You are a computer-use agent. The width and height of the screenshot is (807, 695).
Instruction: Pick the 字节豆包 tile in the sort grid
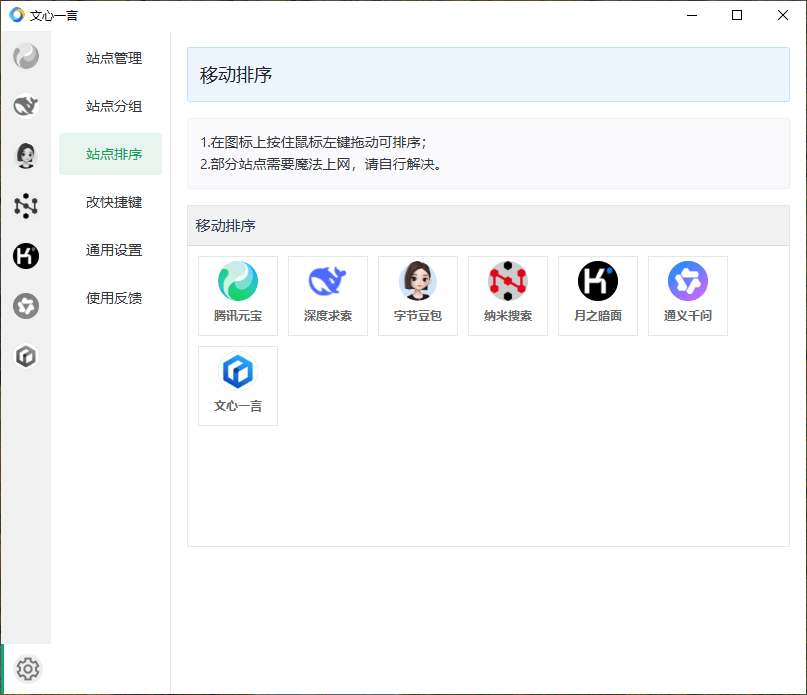[418, 296]
